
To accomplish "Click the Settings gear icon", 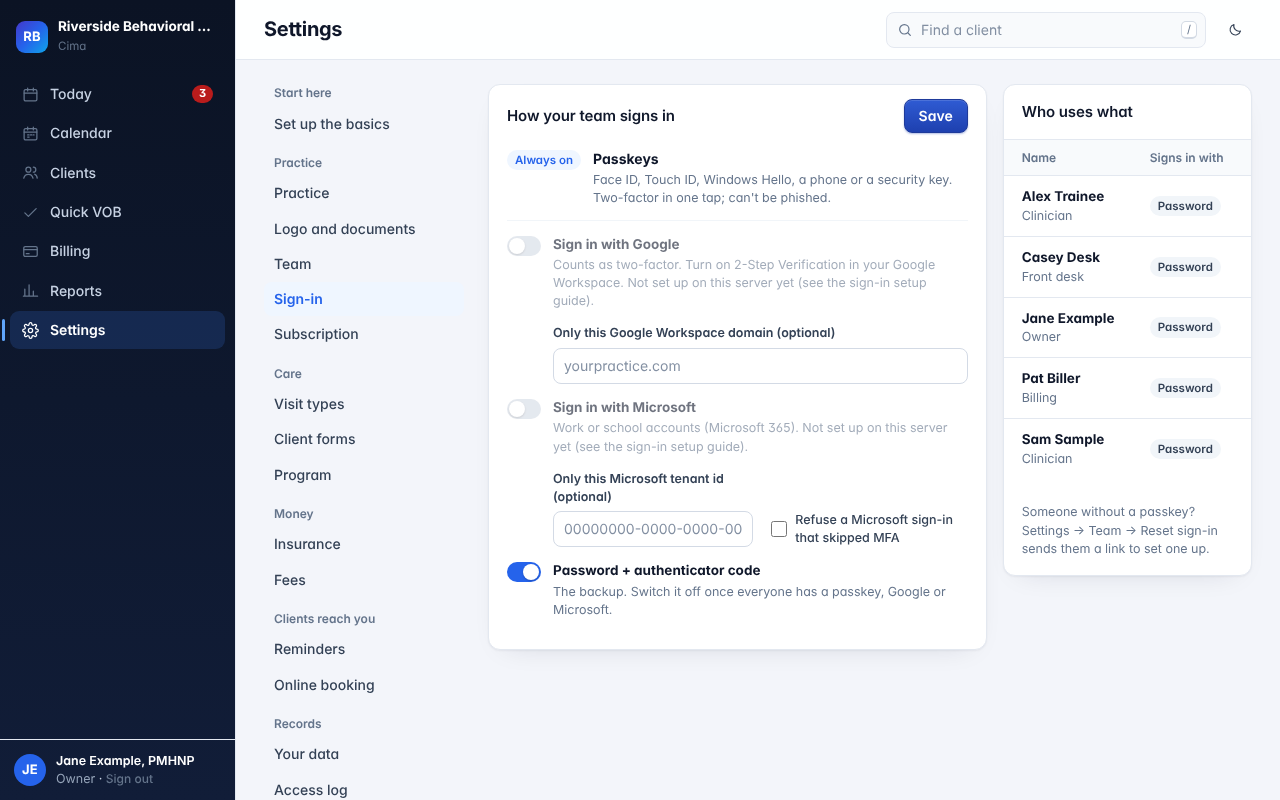I will pos(30,330).
